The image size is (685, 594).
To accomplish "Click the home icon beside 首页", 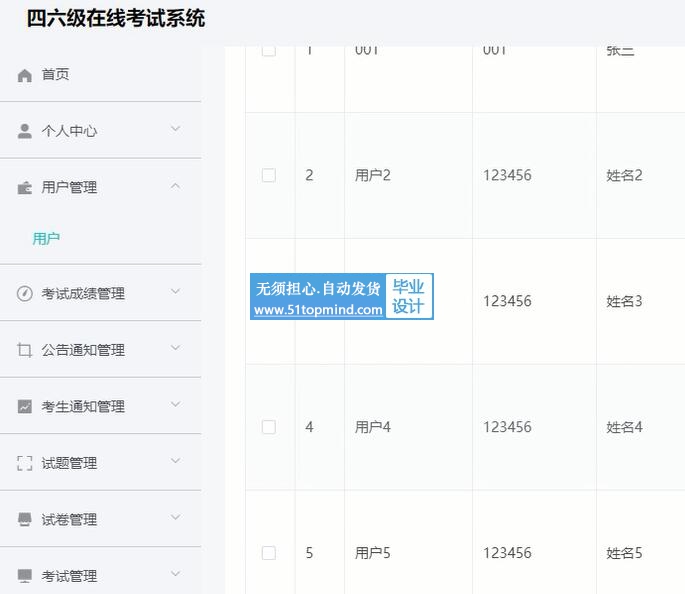I will [24, 75].
